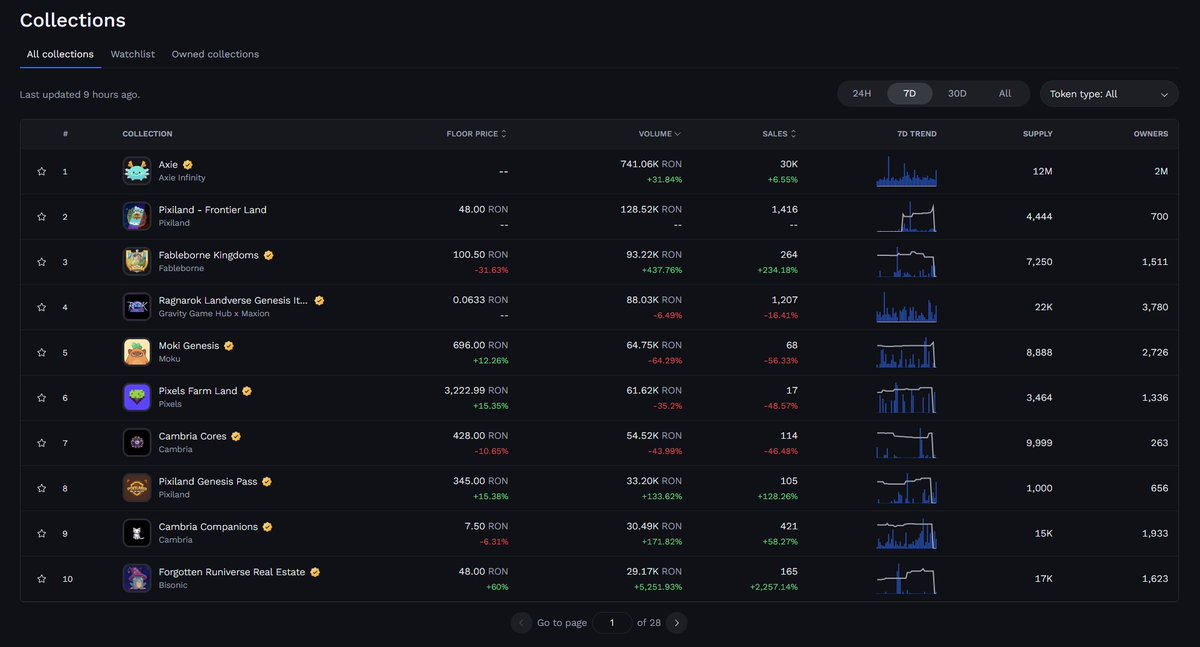This screenshot has width=1200, height=647.
Task: Open Cambria Companions name link
Action: (x=208, y=527)
